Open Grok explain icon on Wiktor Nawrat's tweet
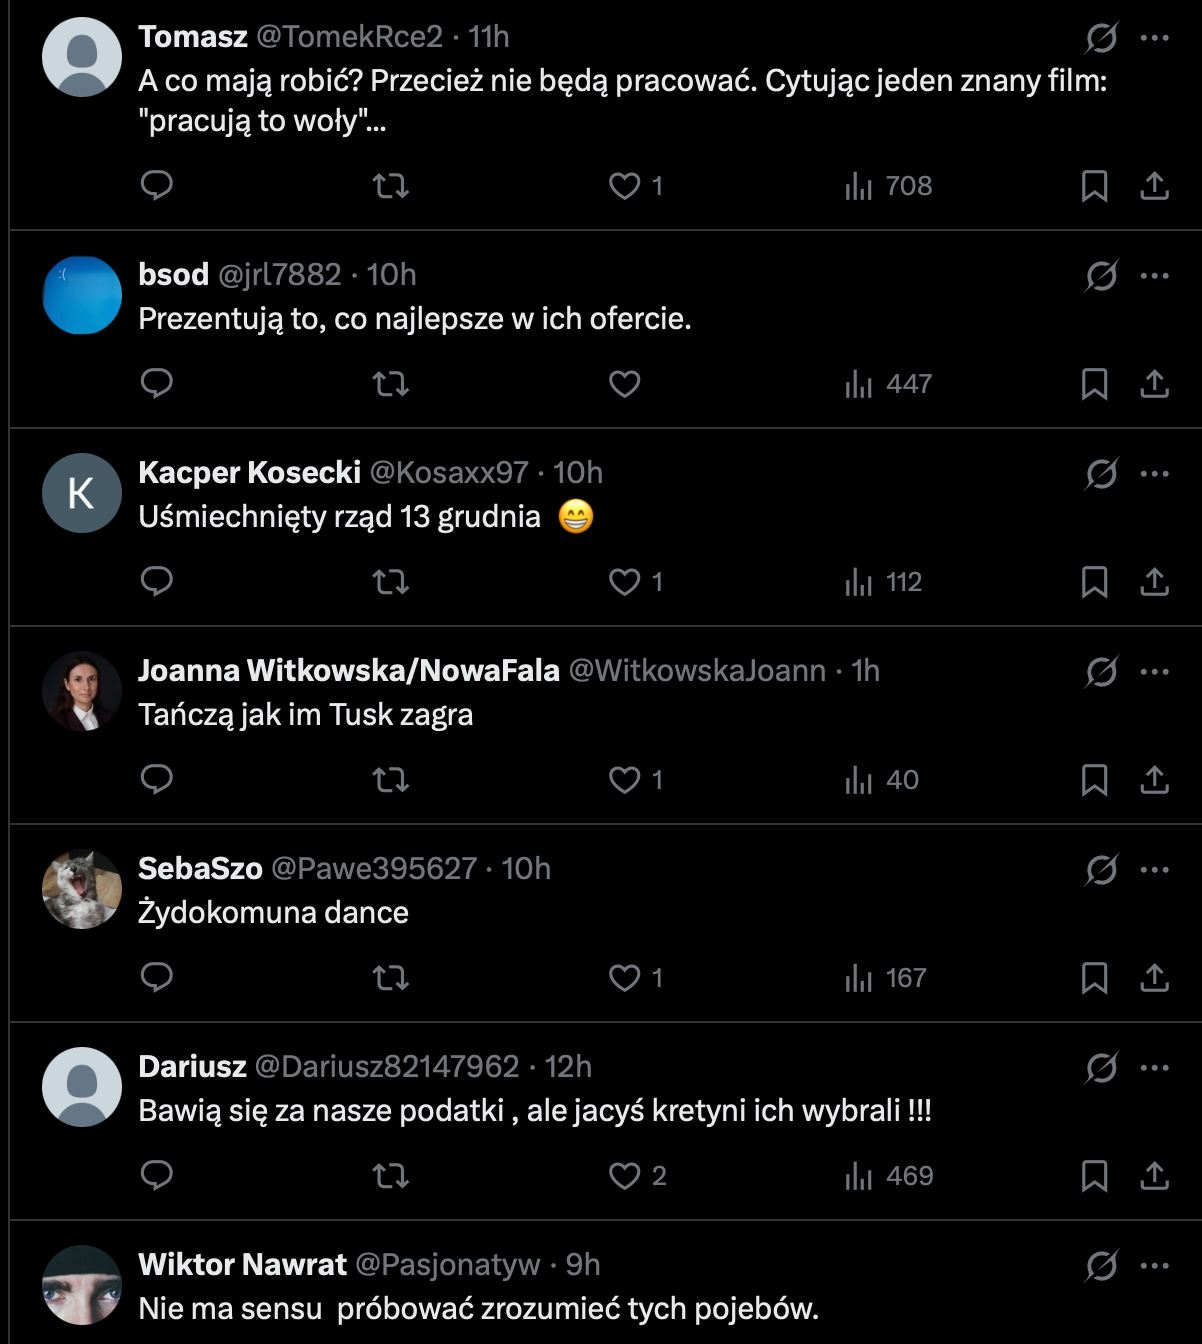The image size is (1202, 1344). [1101, 1265]
